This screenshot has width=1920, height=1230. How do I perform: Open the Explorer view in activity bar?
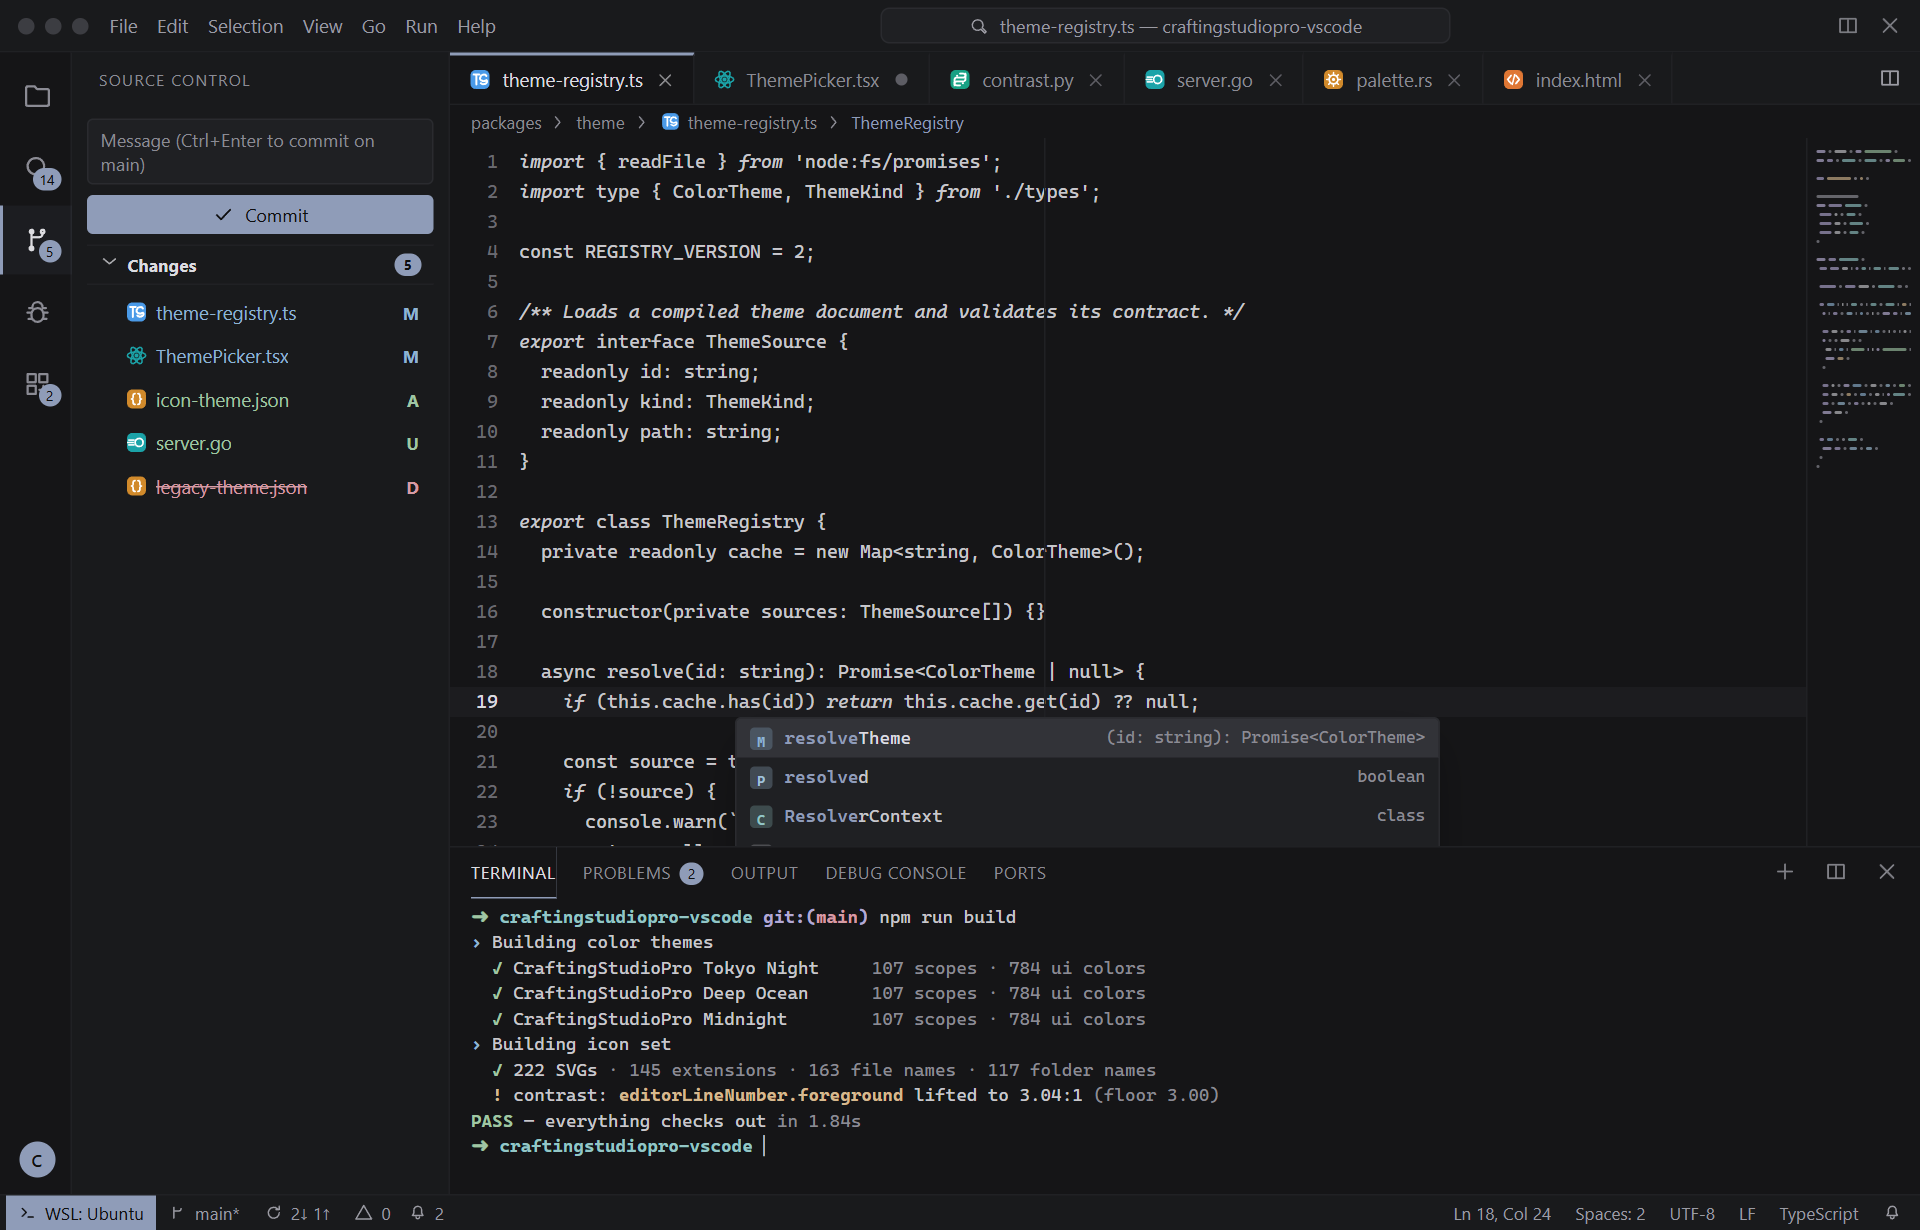pyautogui.click(x=37, y=96)
